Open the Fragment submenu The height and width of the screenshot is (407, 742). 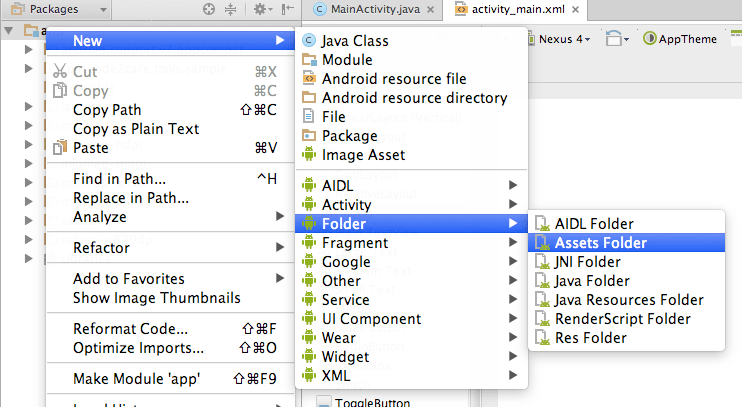click(x=411, y=242)
